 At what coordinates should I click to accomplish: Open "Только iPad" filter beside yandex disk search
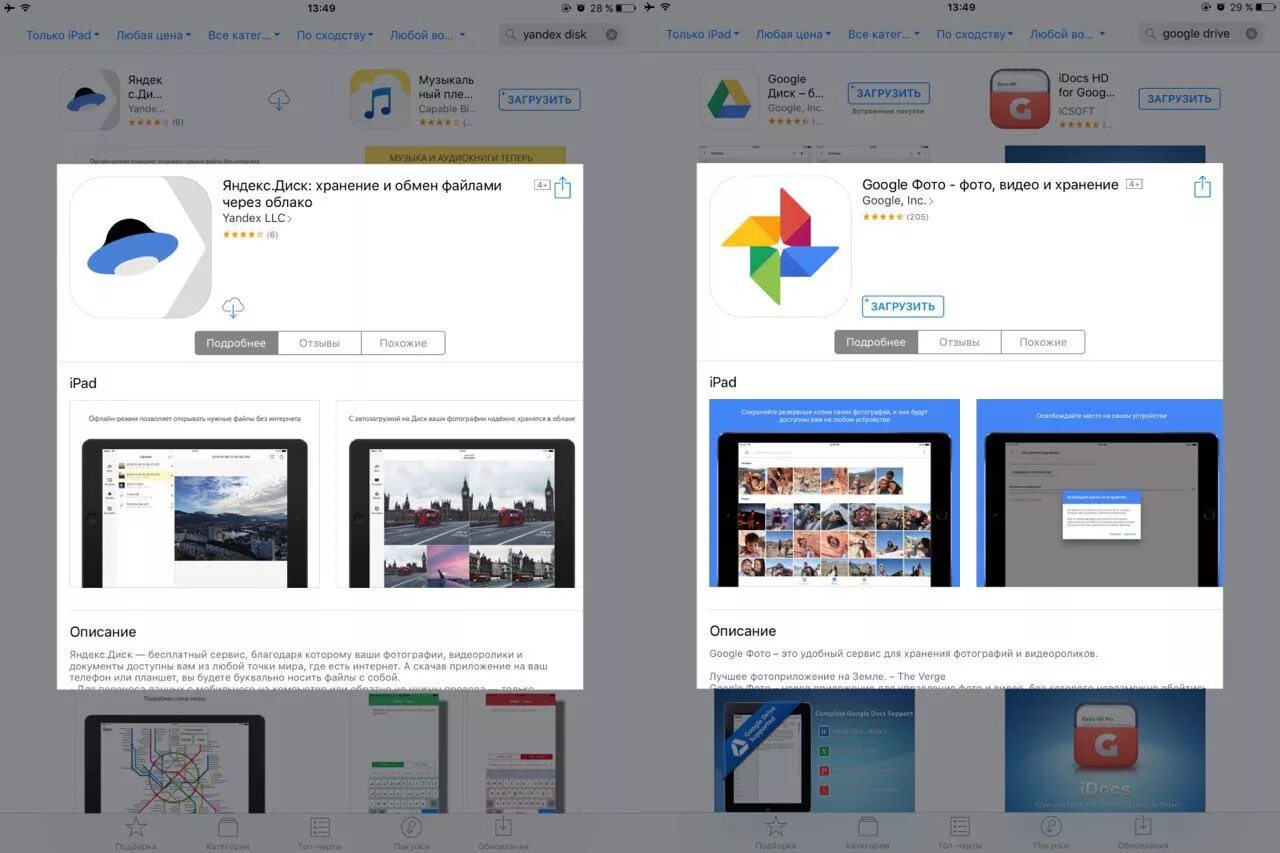point(63,35)
